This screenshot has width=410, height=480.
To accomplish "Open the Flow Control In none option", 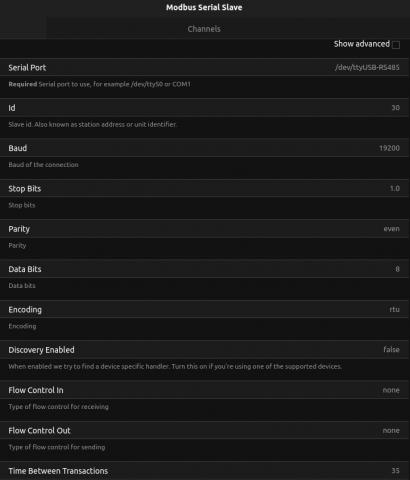I will (x=391, y=390).
